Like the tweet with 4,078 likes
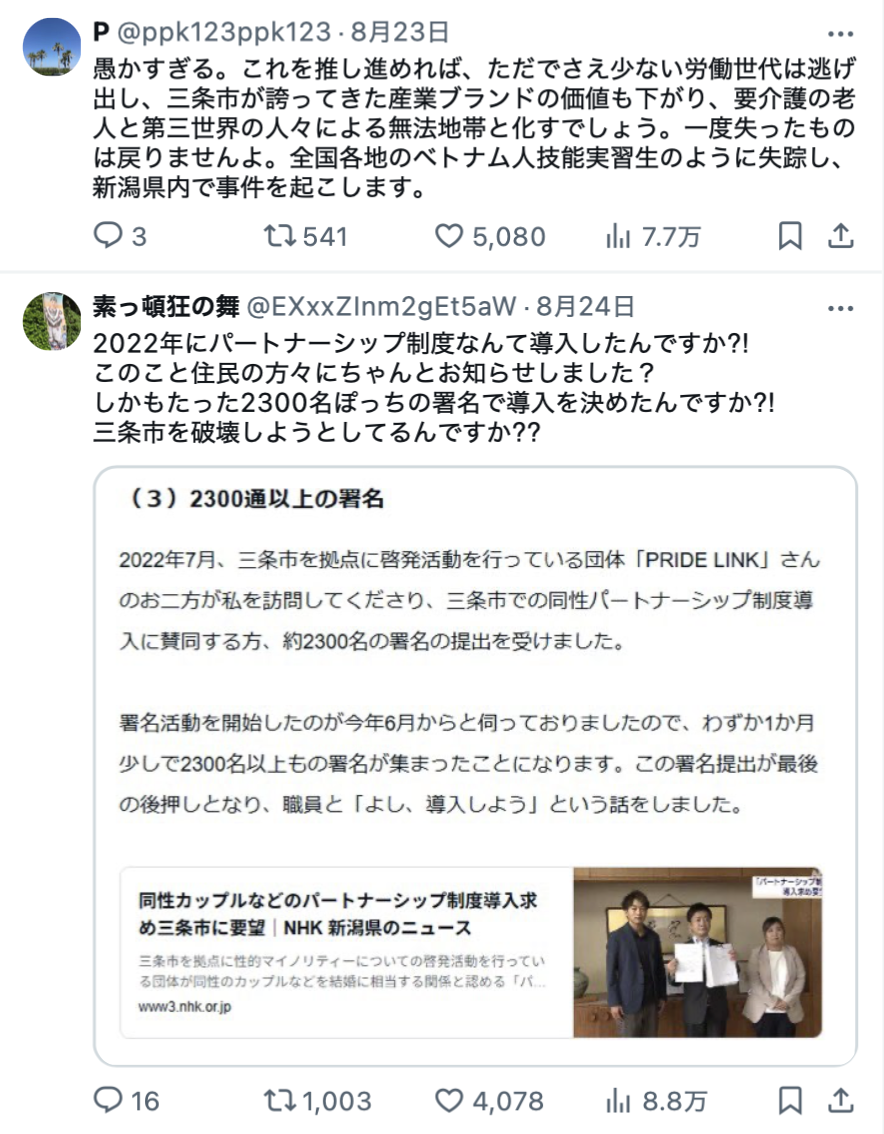This screenshot has height=1134, width=884. (x=489, y=1101)
